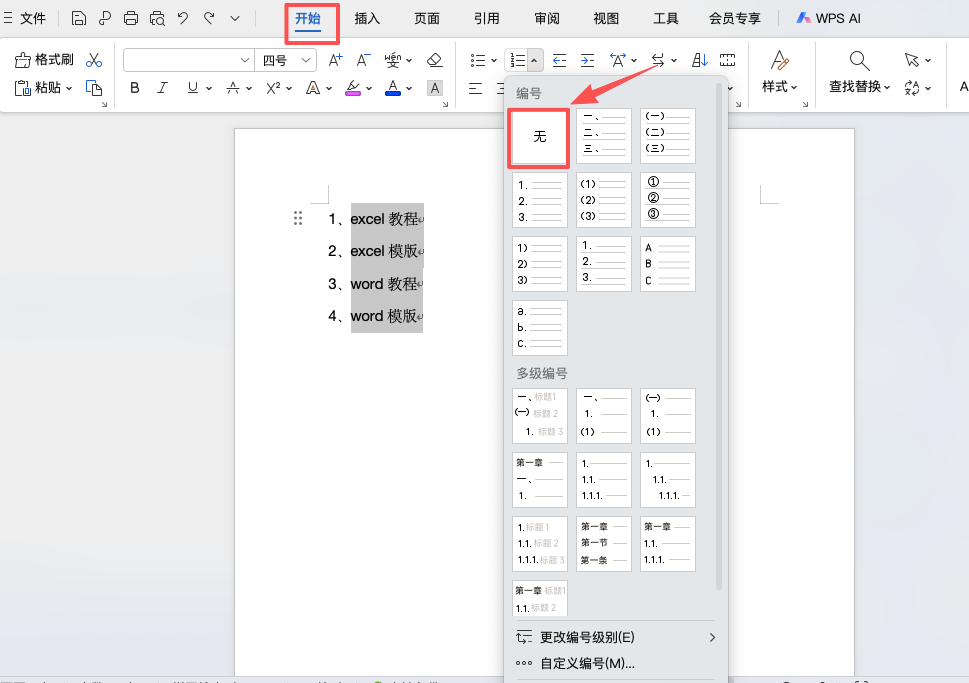Click the Cut scissors icon
The image size is (969, 683).
tap(94, 60)
